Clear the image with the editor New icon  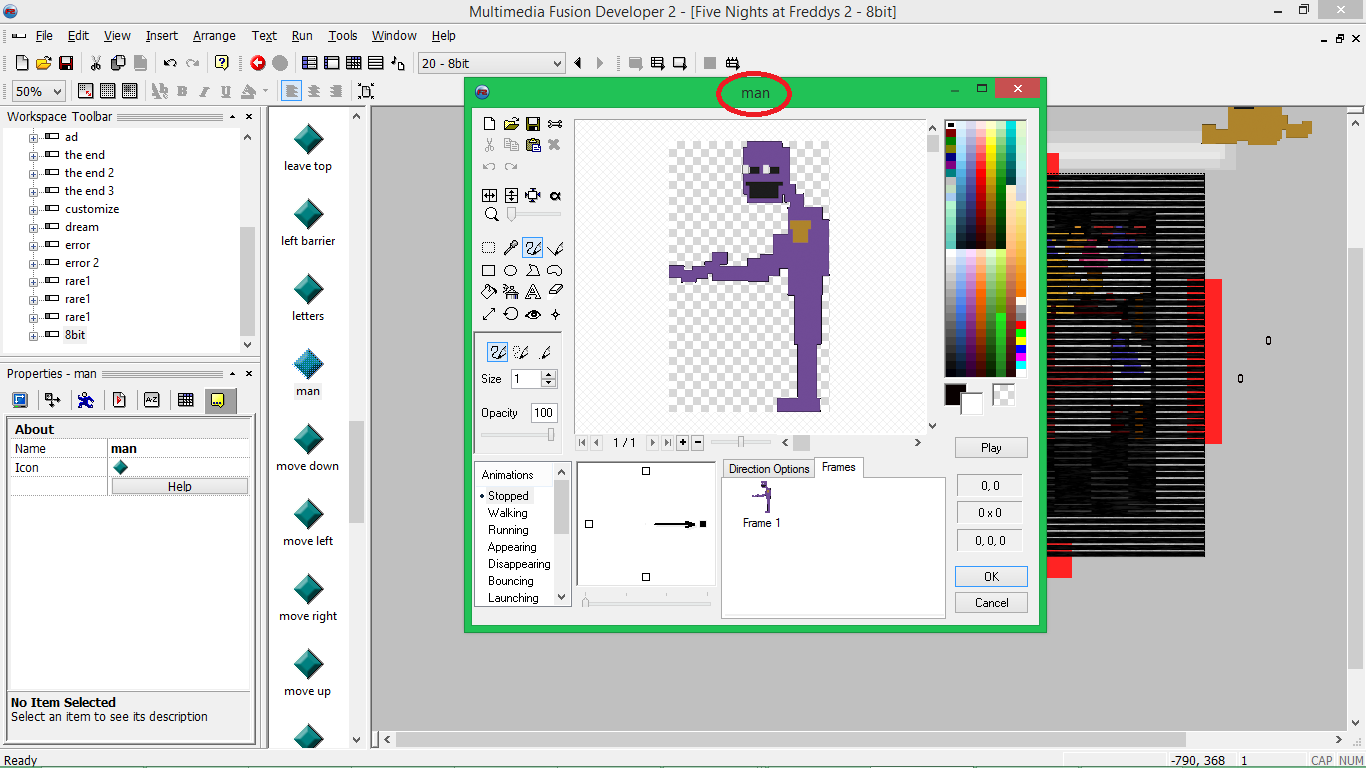489,124
